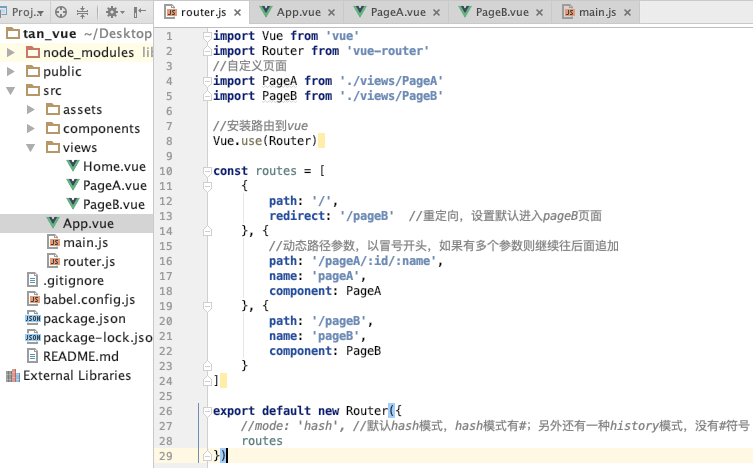Collapse the views folder
Image resolution: width=753 pixels, height=468 pixels.
pos(30,148)
